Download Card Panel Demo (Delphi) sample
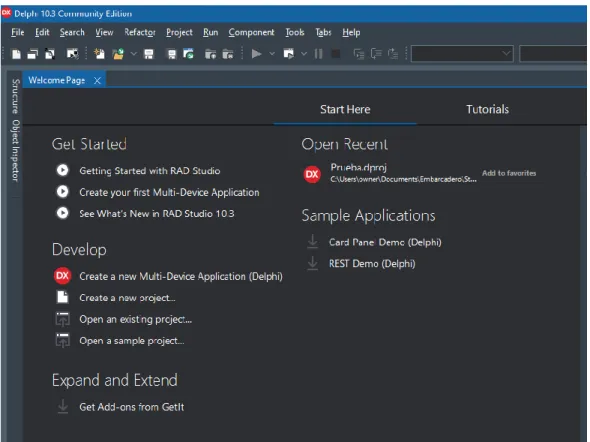Screen dimensions: 590x442 tap(385, 242)
